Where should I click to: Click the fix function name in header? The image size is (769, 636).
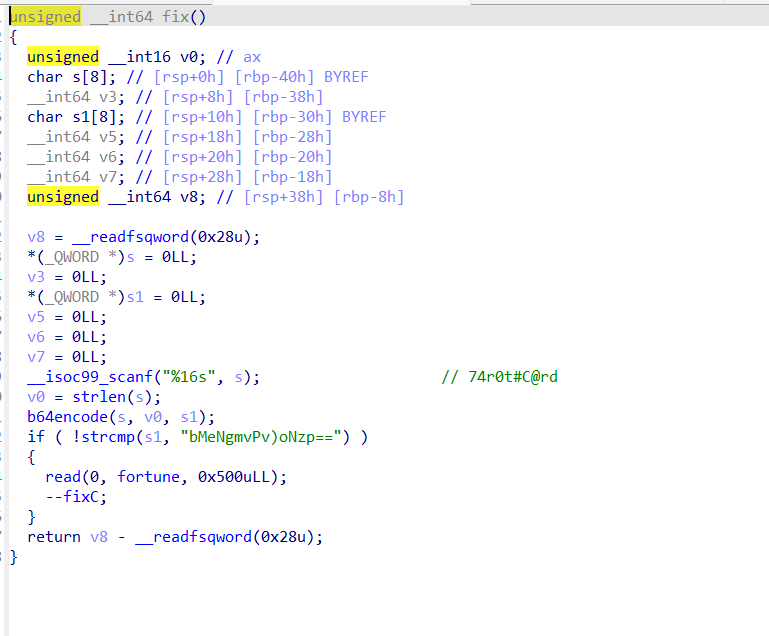pos(186,17)
